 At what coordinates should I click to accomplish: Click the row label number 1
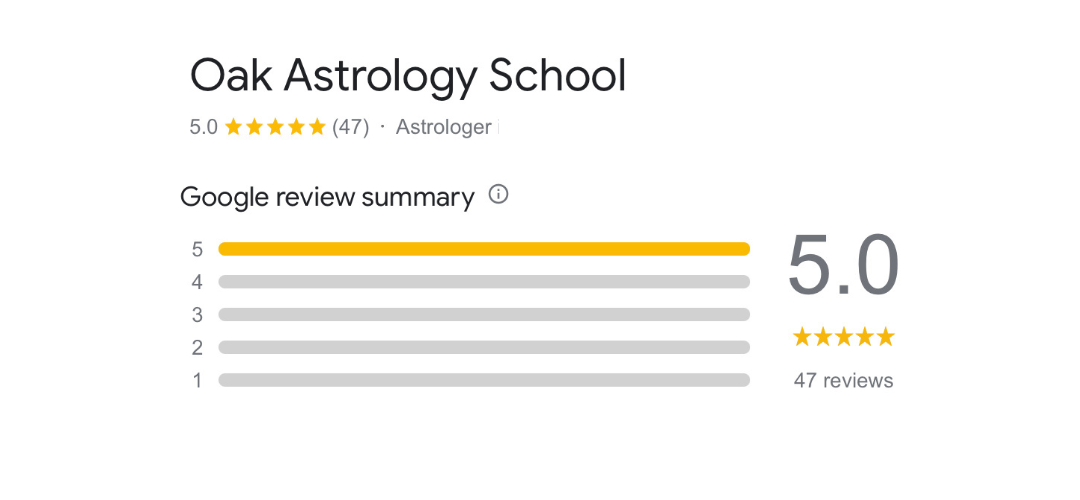click(x=198, y=381)
